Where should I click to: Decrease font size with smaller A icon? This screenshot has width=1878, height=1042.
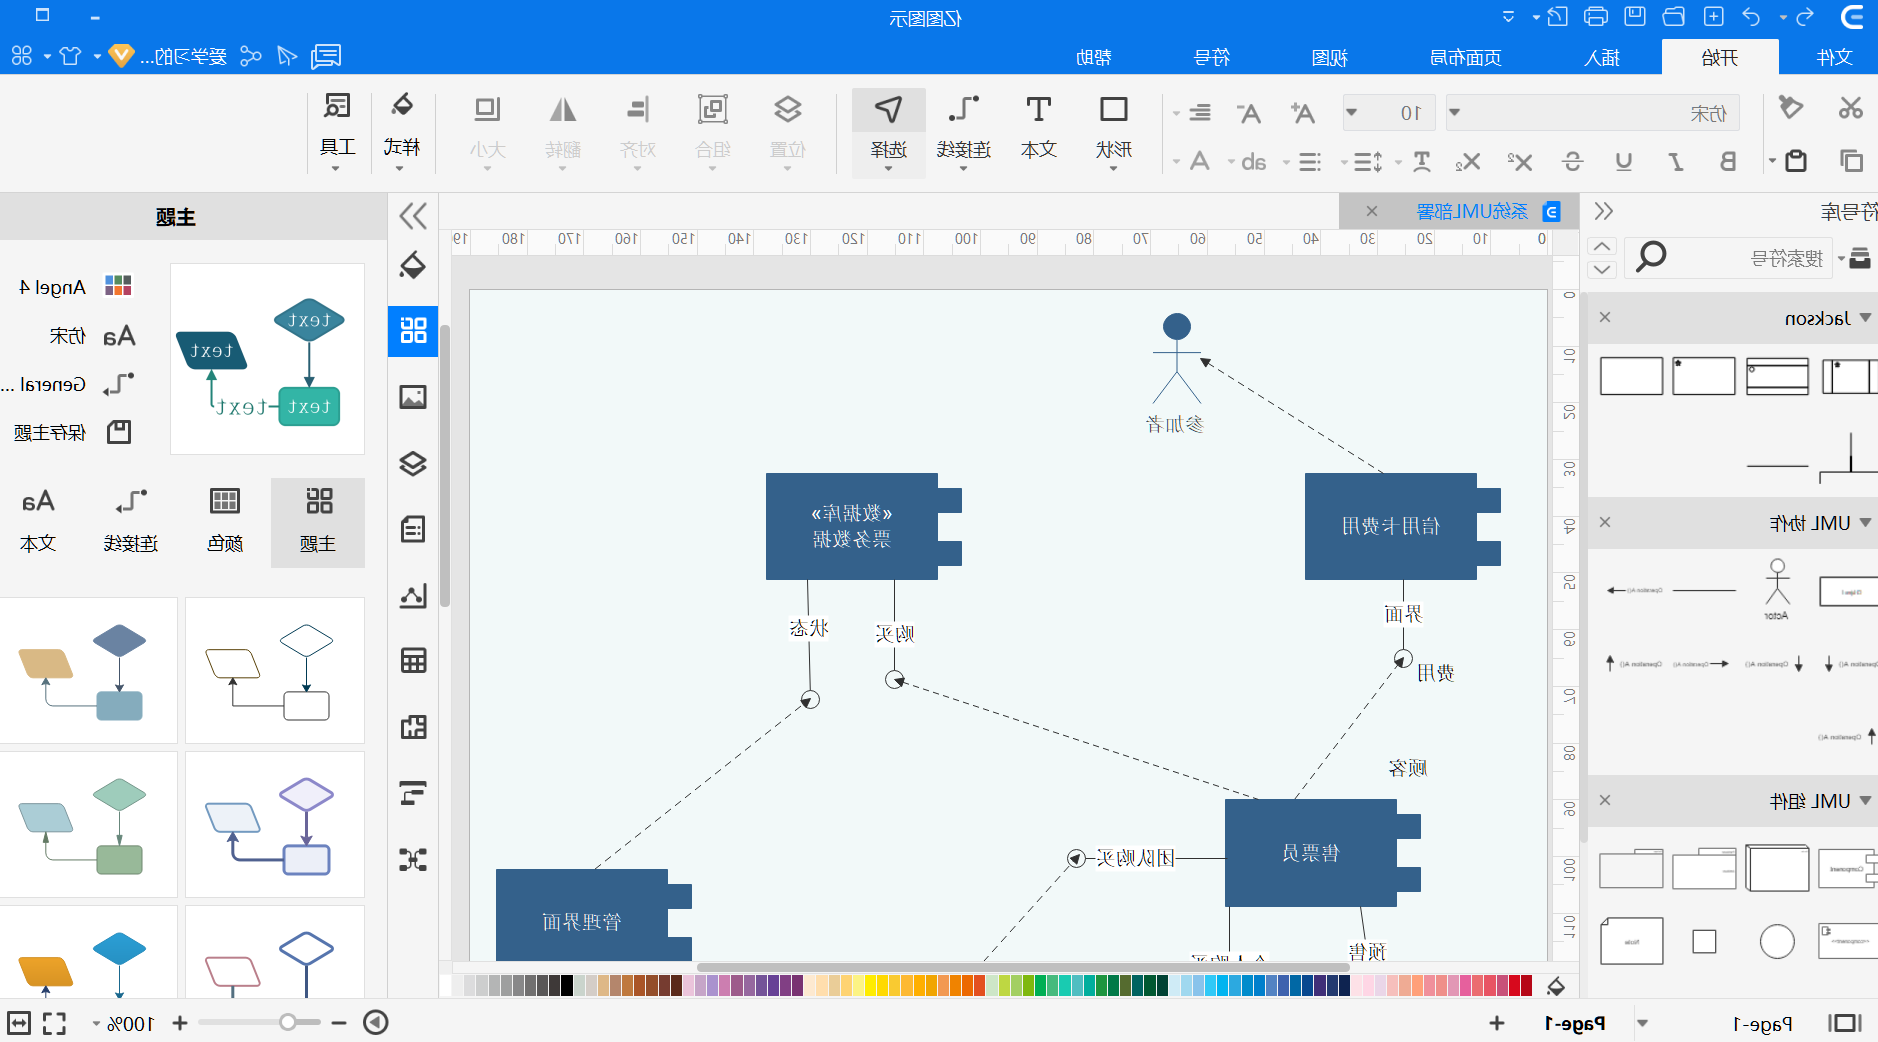pos(1248,113)
